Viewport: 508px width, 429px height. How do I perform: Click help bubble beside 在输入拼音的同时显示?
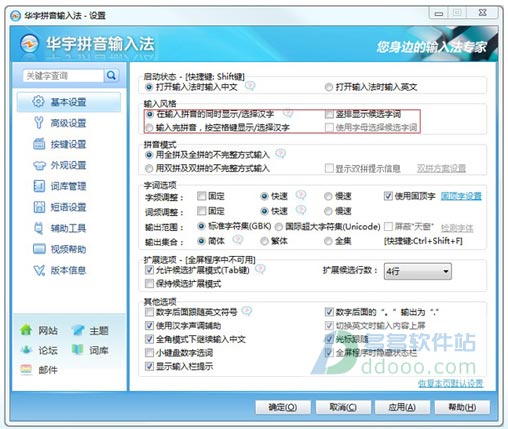click(288, 113)
